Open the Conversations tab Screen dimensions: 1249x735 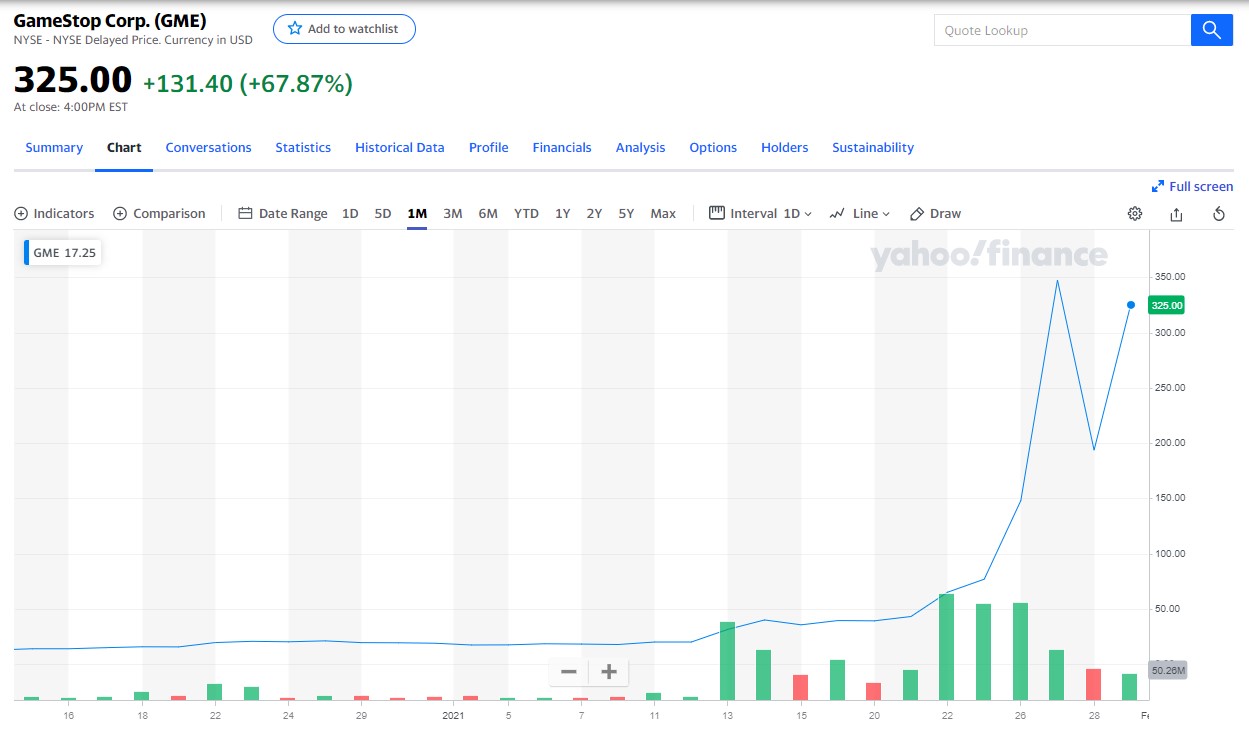coord(208,147)
